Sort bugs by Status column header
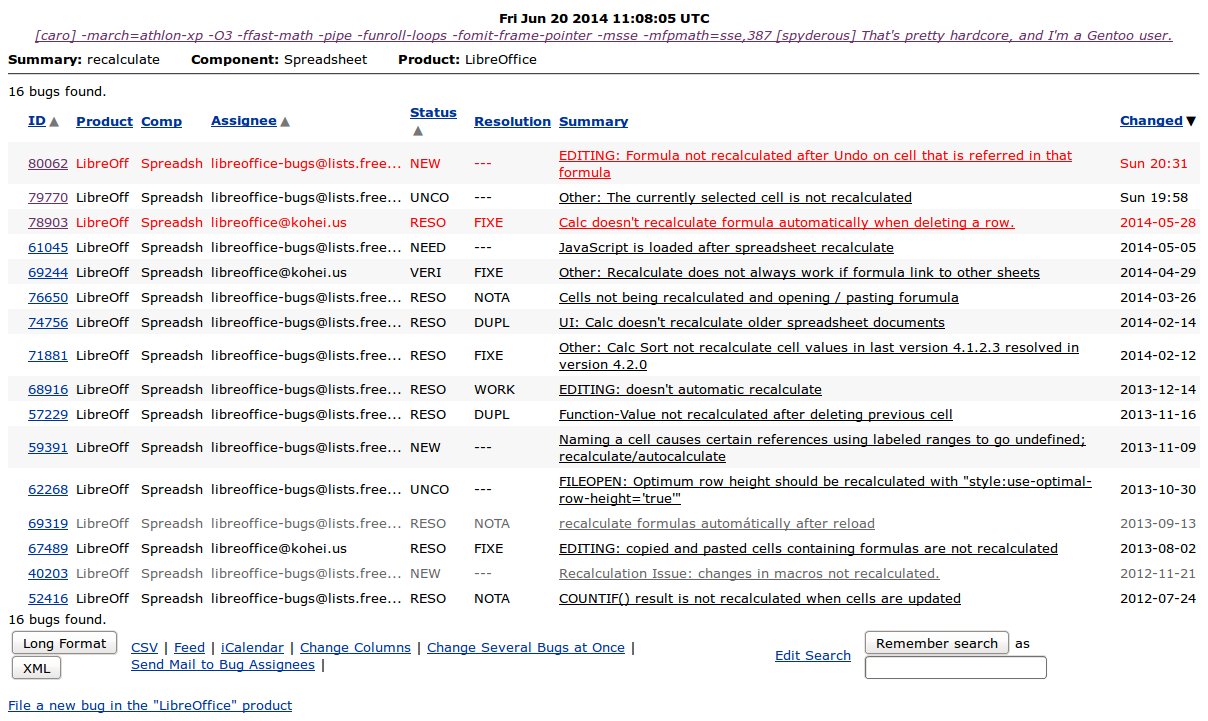 [433, 112]
